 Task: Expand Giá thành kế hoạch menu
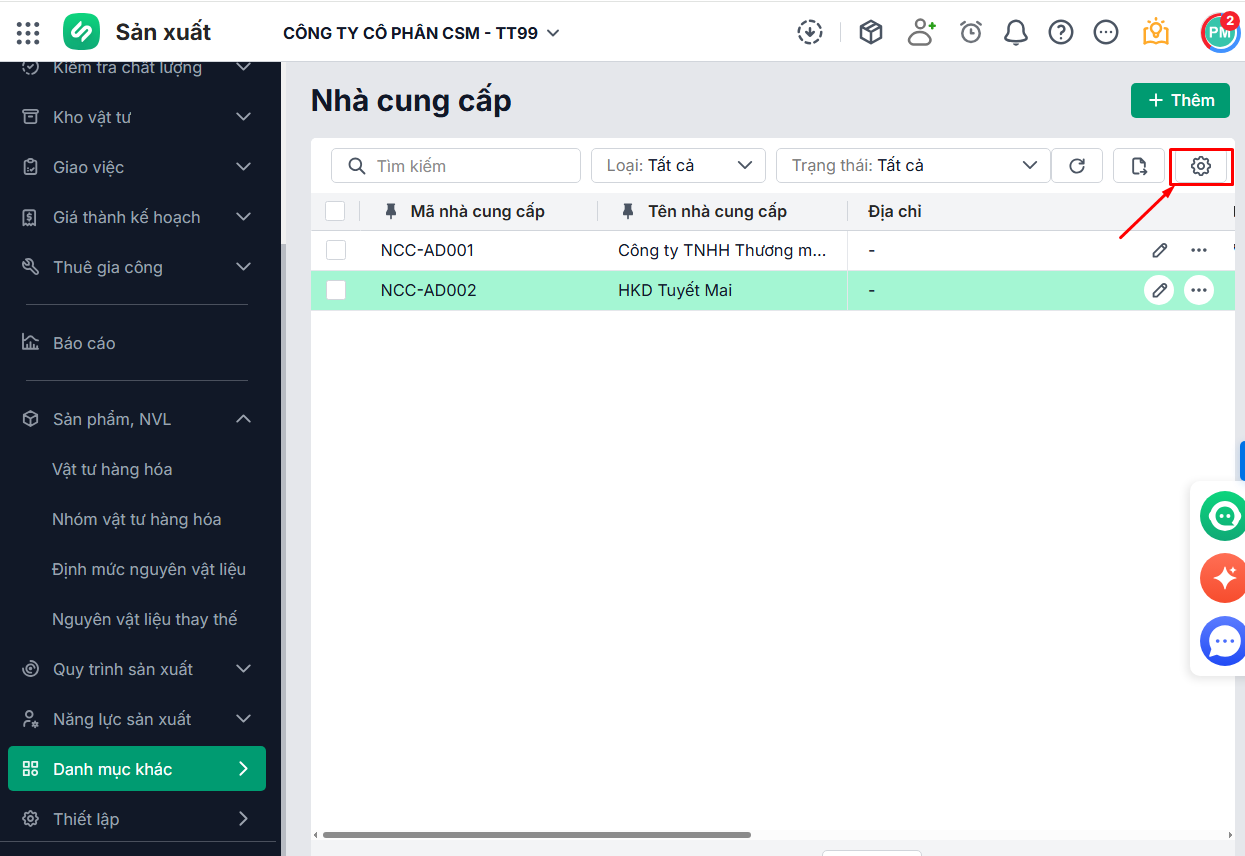click(137, 217)
